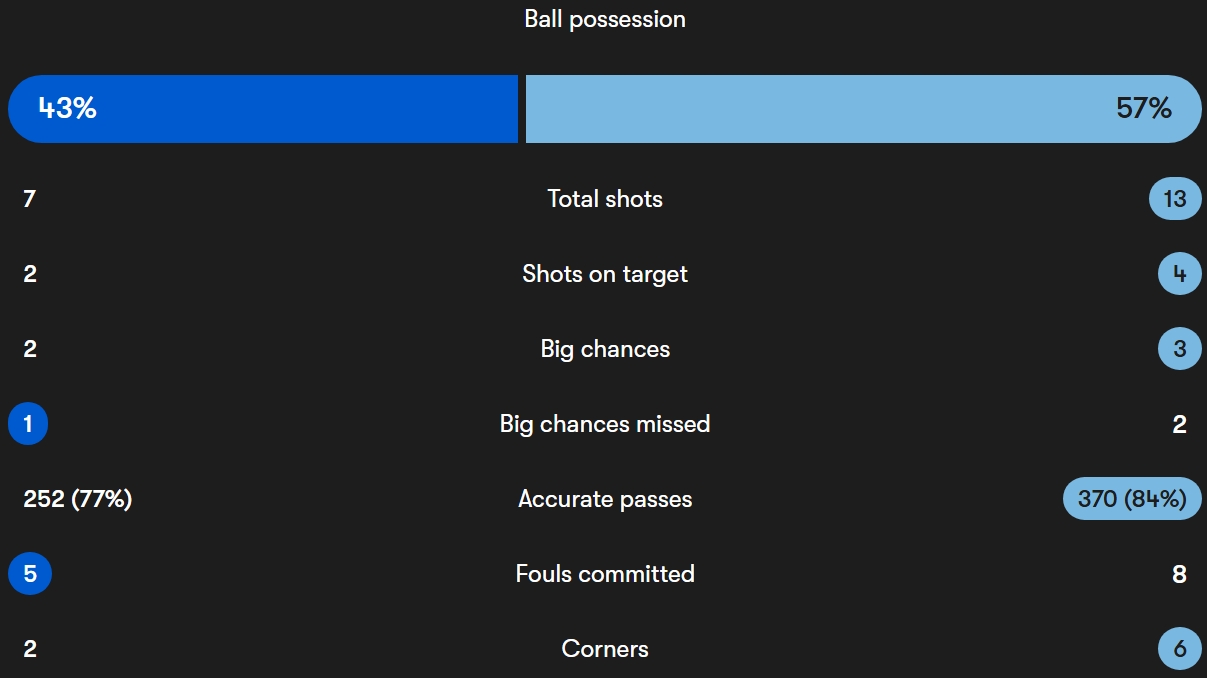
Task: Click the blue 5 fouls committed badge
Action: pos(29,574)
